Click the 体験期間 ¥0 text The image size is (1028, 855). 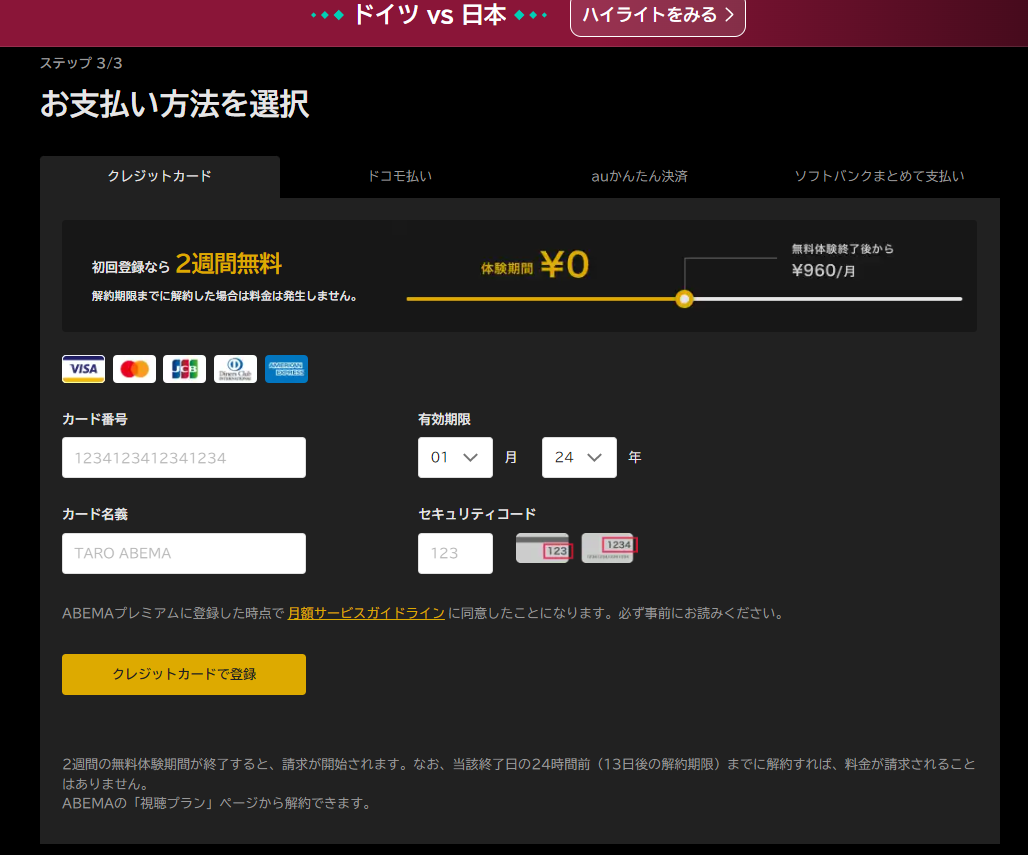coord(535,265)
